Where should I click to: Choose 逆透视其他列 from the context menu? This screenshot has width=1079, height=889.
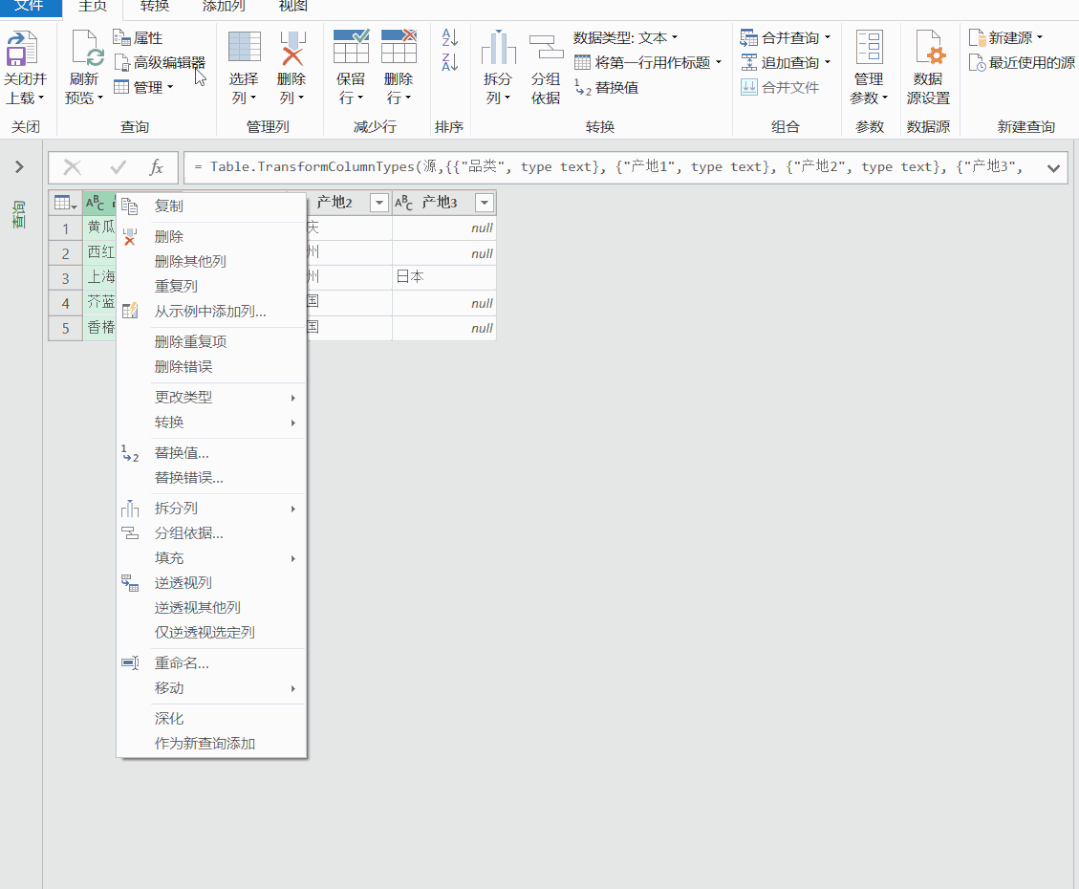click(x=212, y=608)
